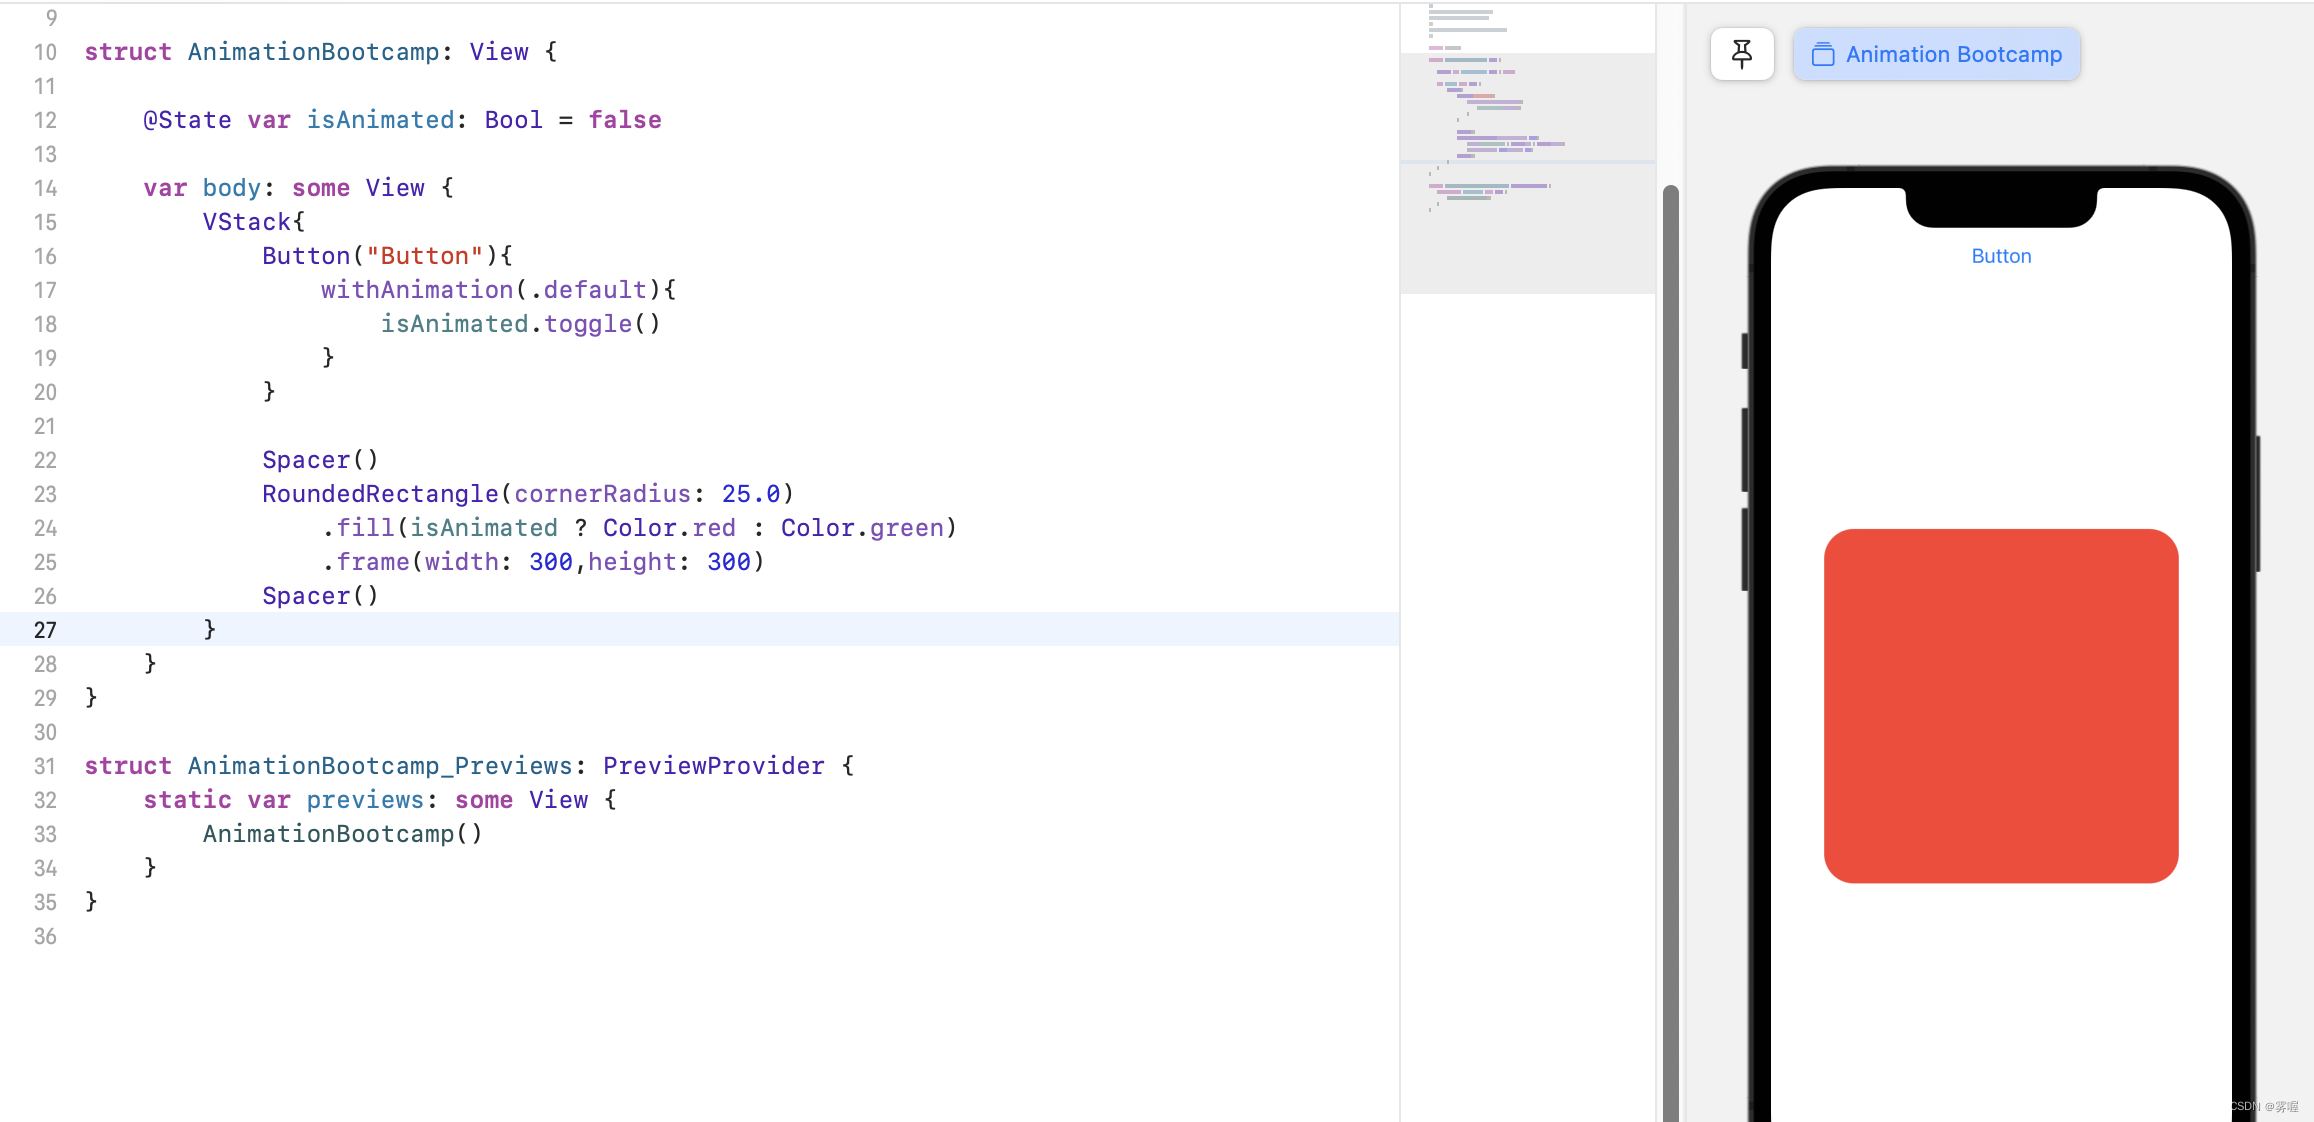Click the Color.green token on line 24
The image size is (2314, 1122).
point(864,528)
